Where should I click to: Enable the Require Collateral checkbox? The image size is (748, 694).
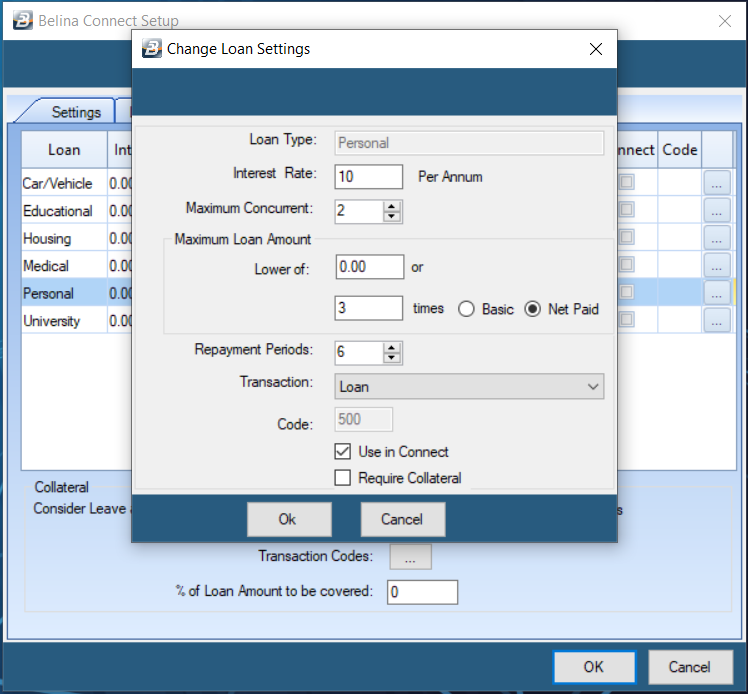(343, 477)
